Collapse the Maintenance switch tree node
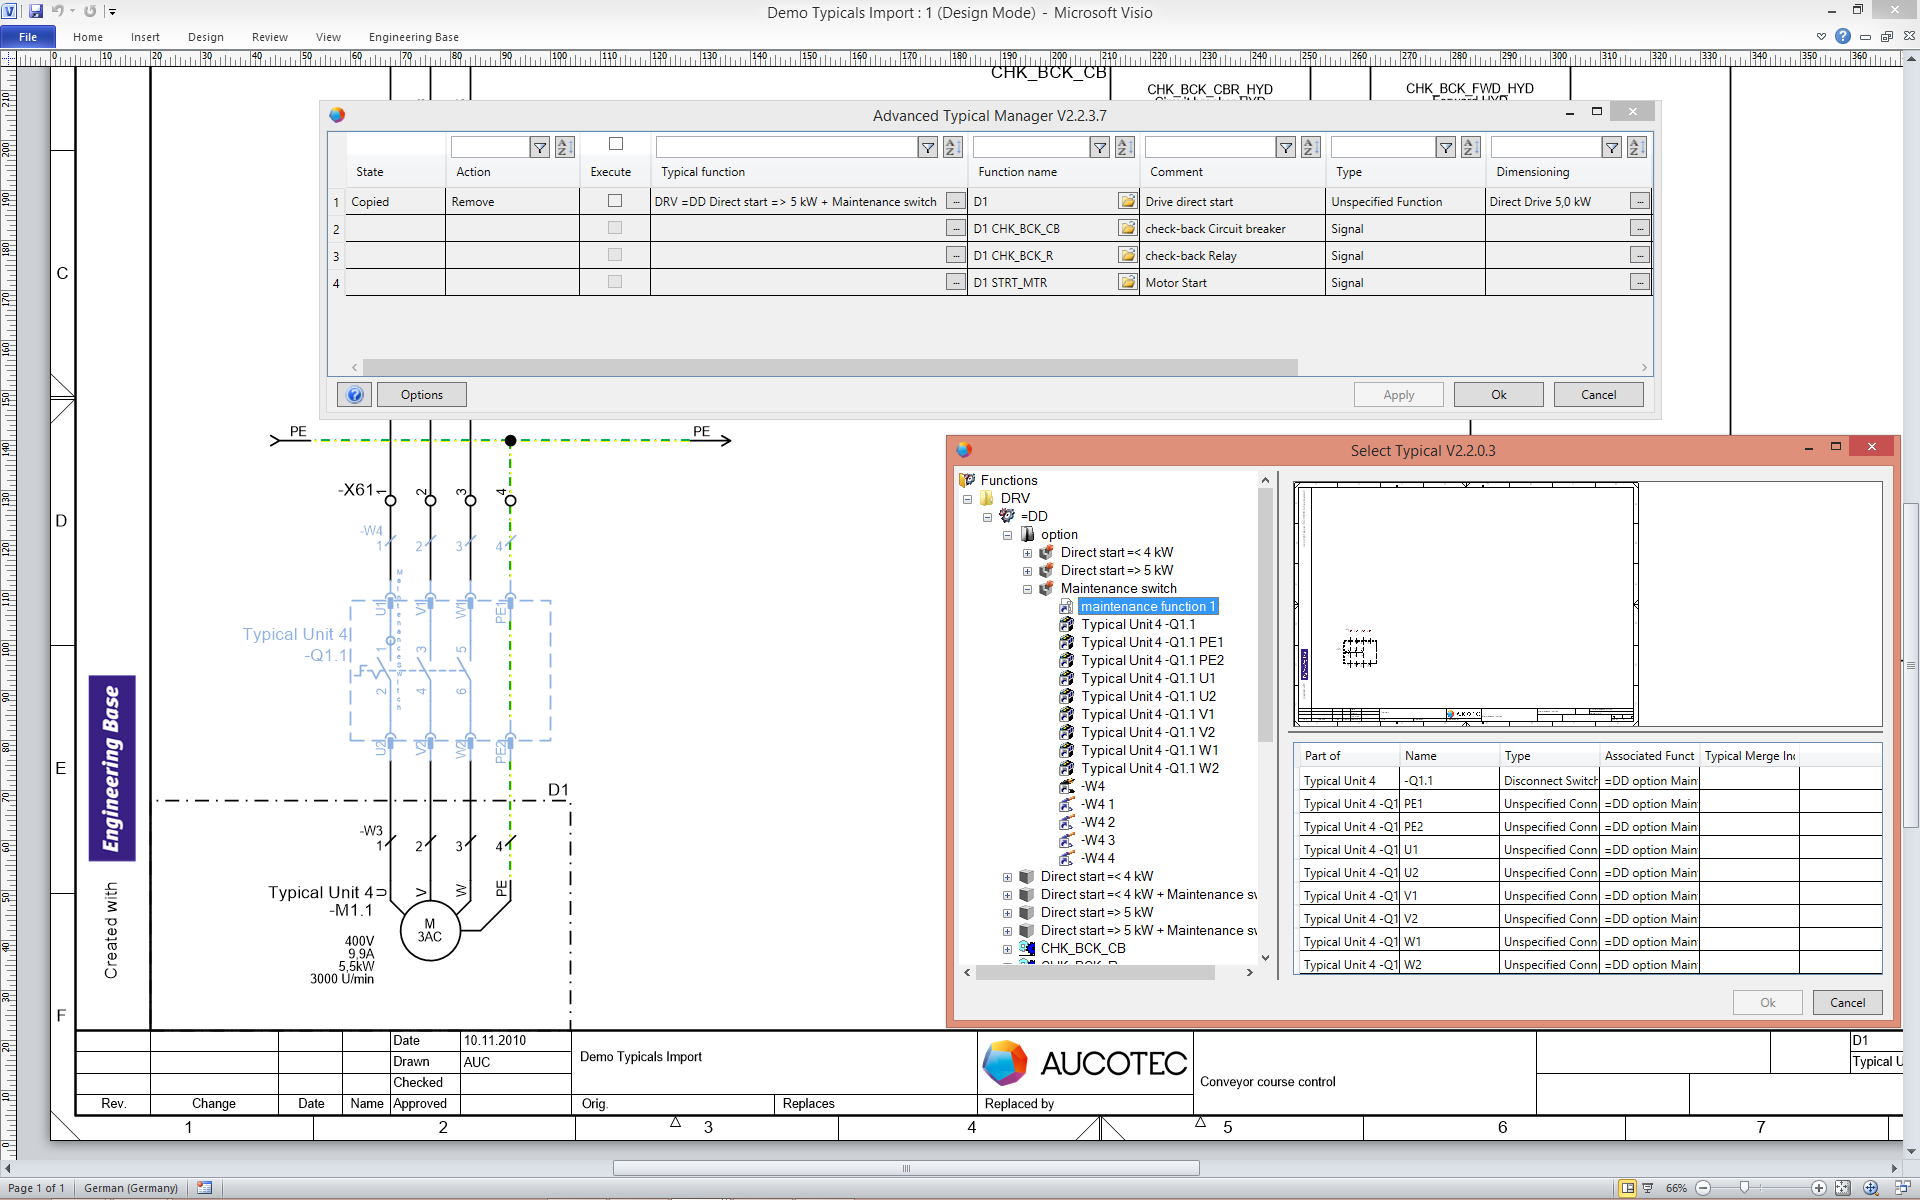This screenshot has width=1920, height=1200. (x=1027, y=589)
